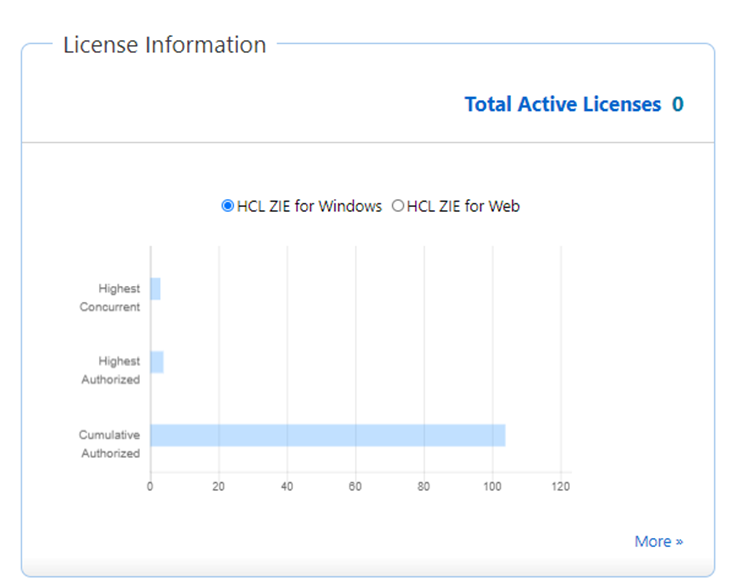The height and width of the screenshot is (585, 752).
Task: Click the Highest Concurrent axis label
Action: [110, 298]
